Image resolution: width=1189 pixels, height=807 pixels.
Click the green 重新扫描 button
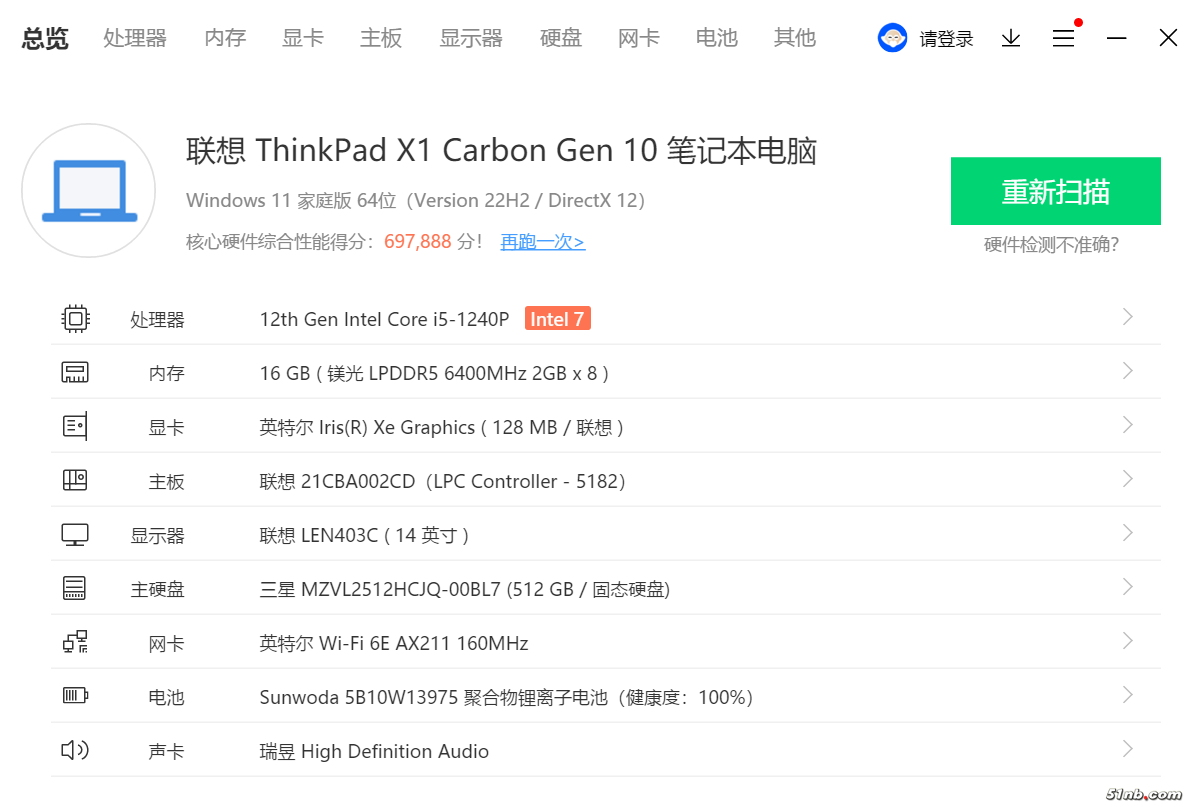[1056, 191]
